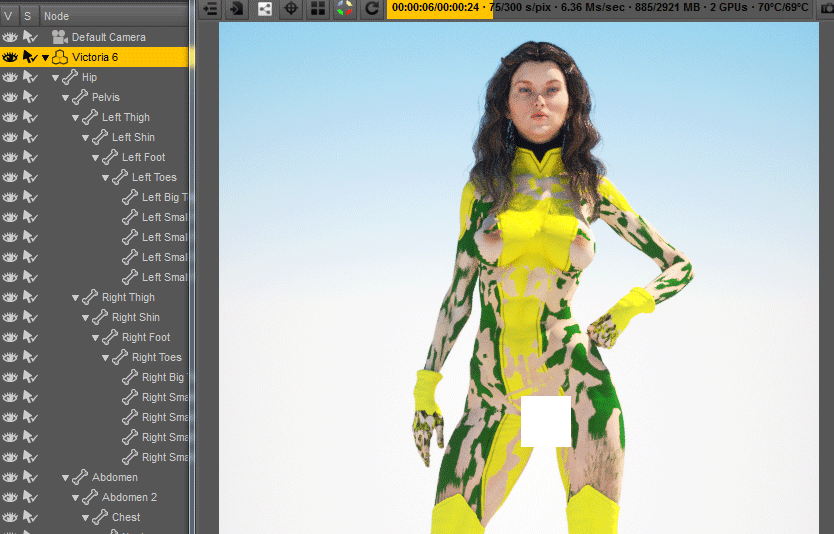
Task: Toggle the Hip bone visibility eye
Action: click(x=10, y=77)
